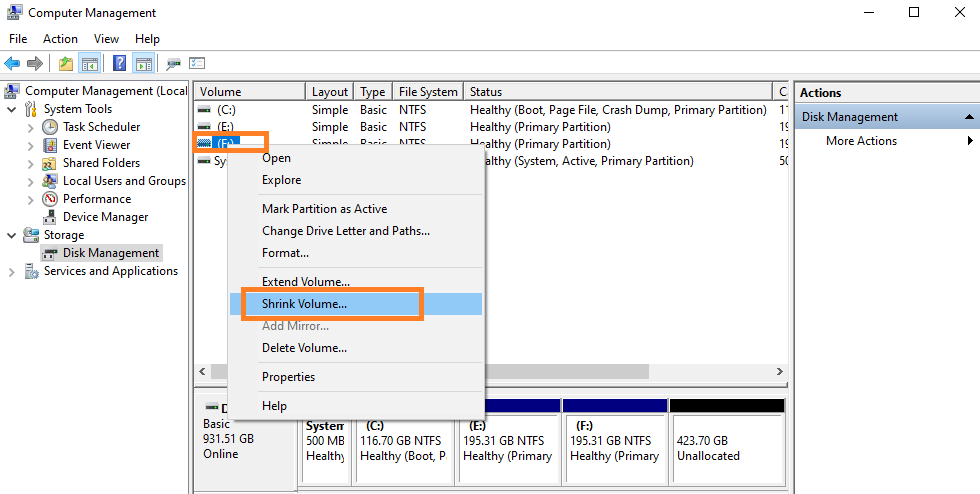The image size is (980, 494).
Task: Open the View menu
Action: 106,39
